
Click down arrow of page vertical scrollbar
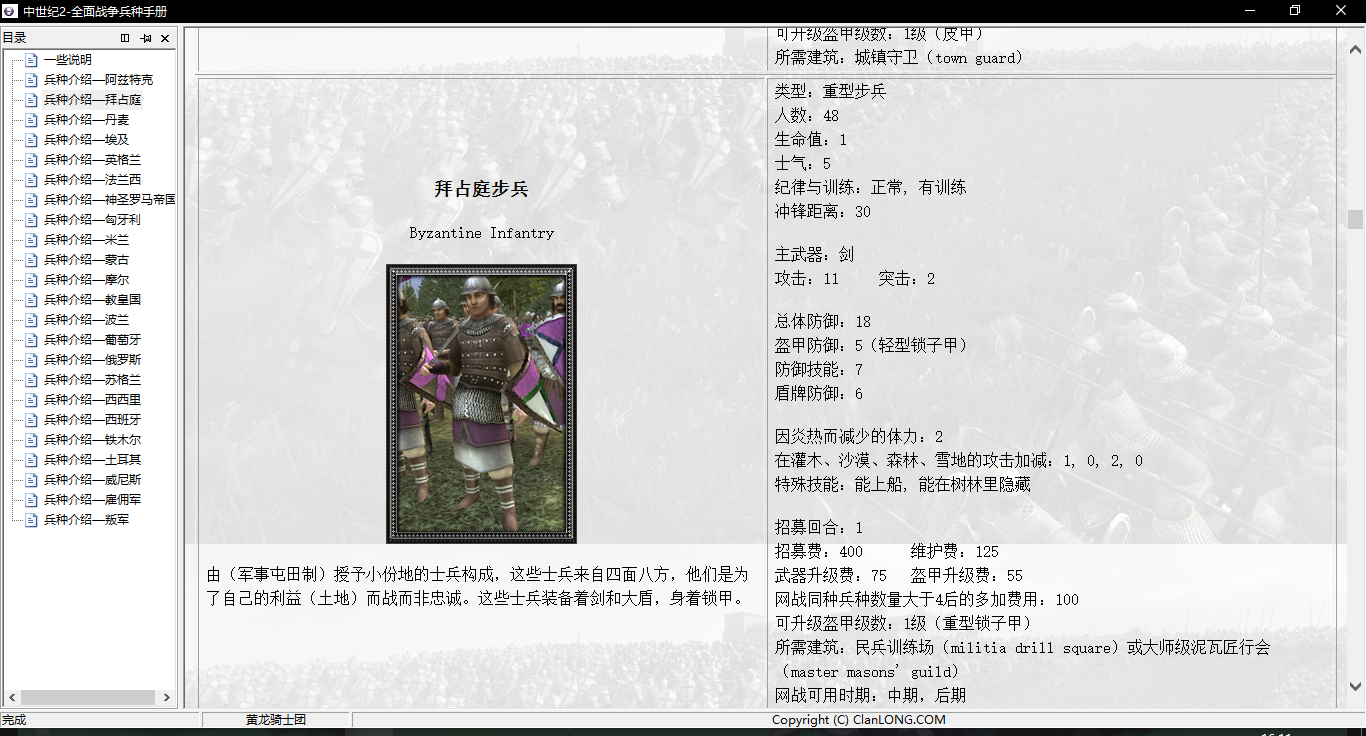pyautogui.click(x=1356, y=687)
